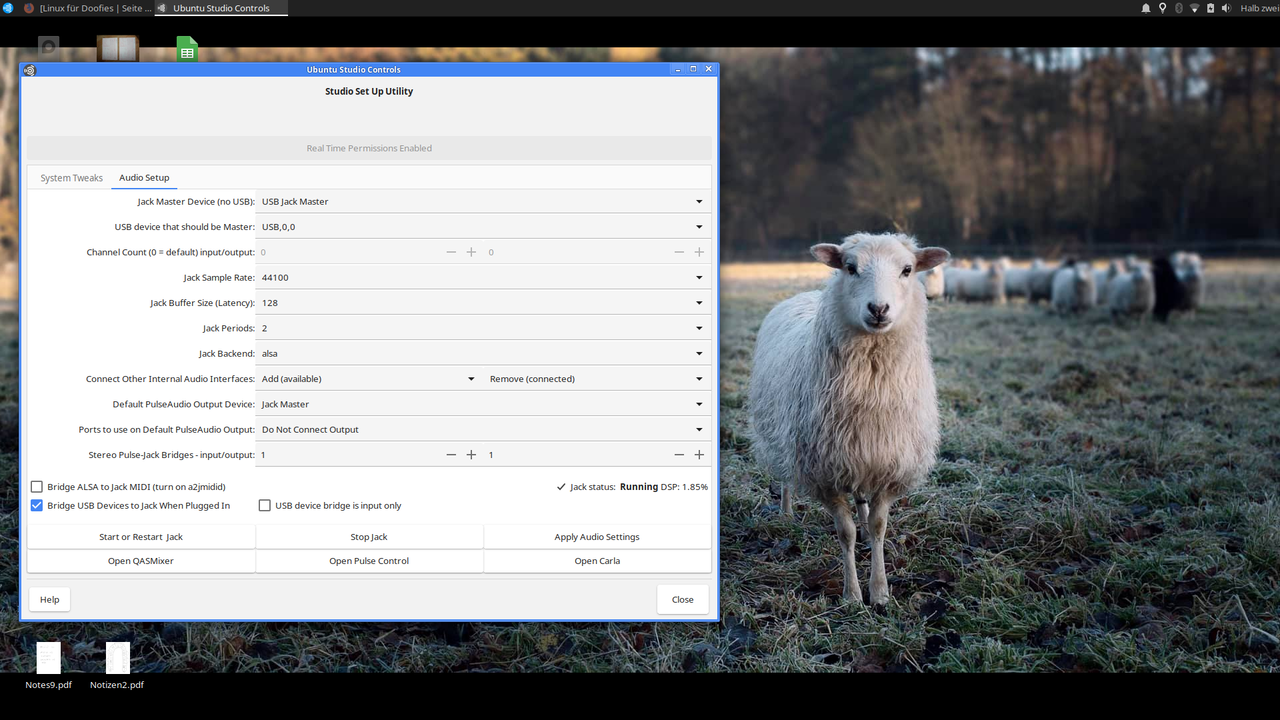1280x720 pixels.
Task: Focus the Pulse-Jack Bridges input number field
Action: click(349, 455)
